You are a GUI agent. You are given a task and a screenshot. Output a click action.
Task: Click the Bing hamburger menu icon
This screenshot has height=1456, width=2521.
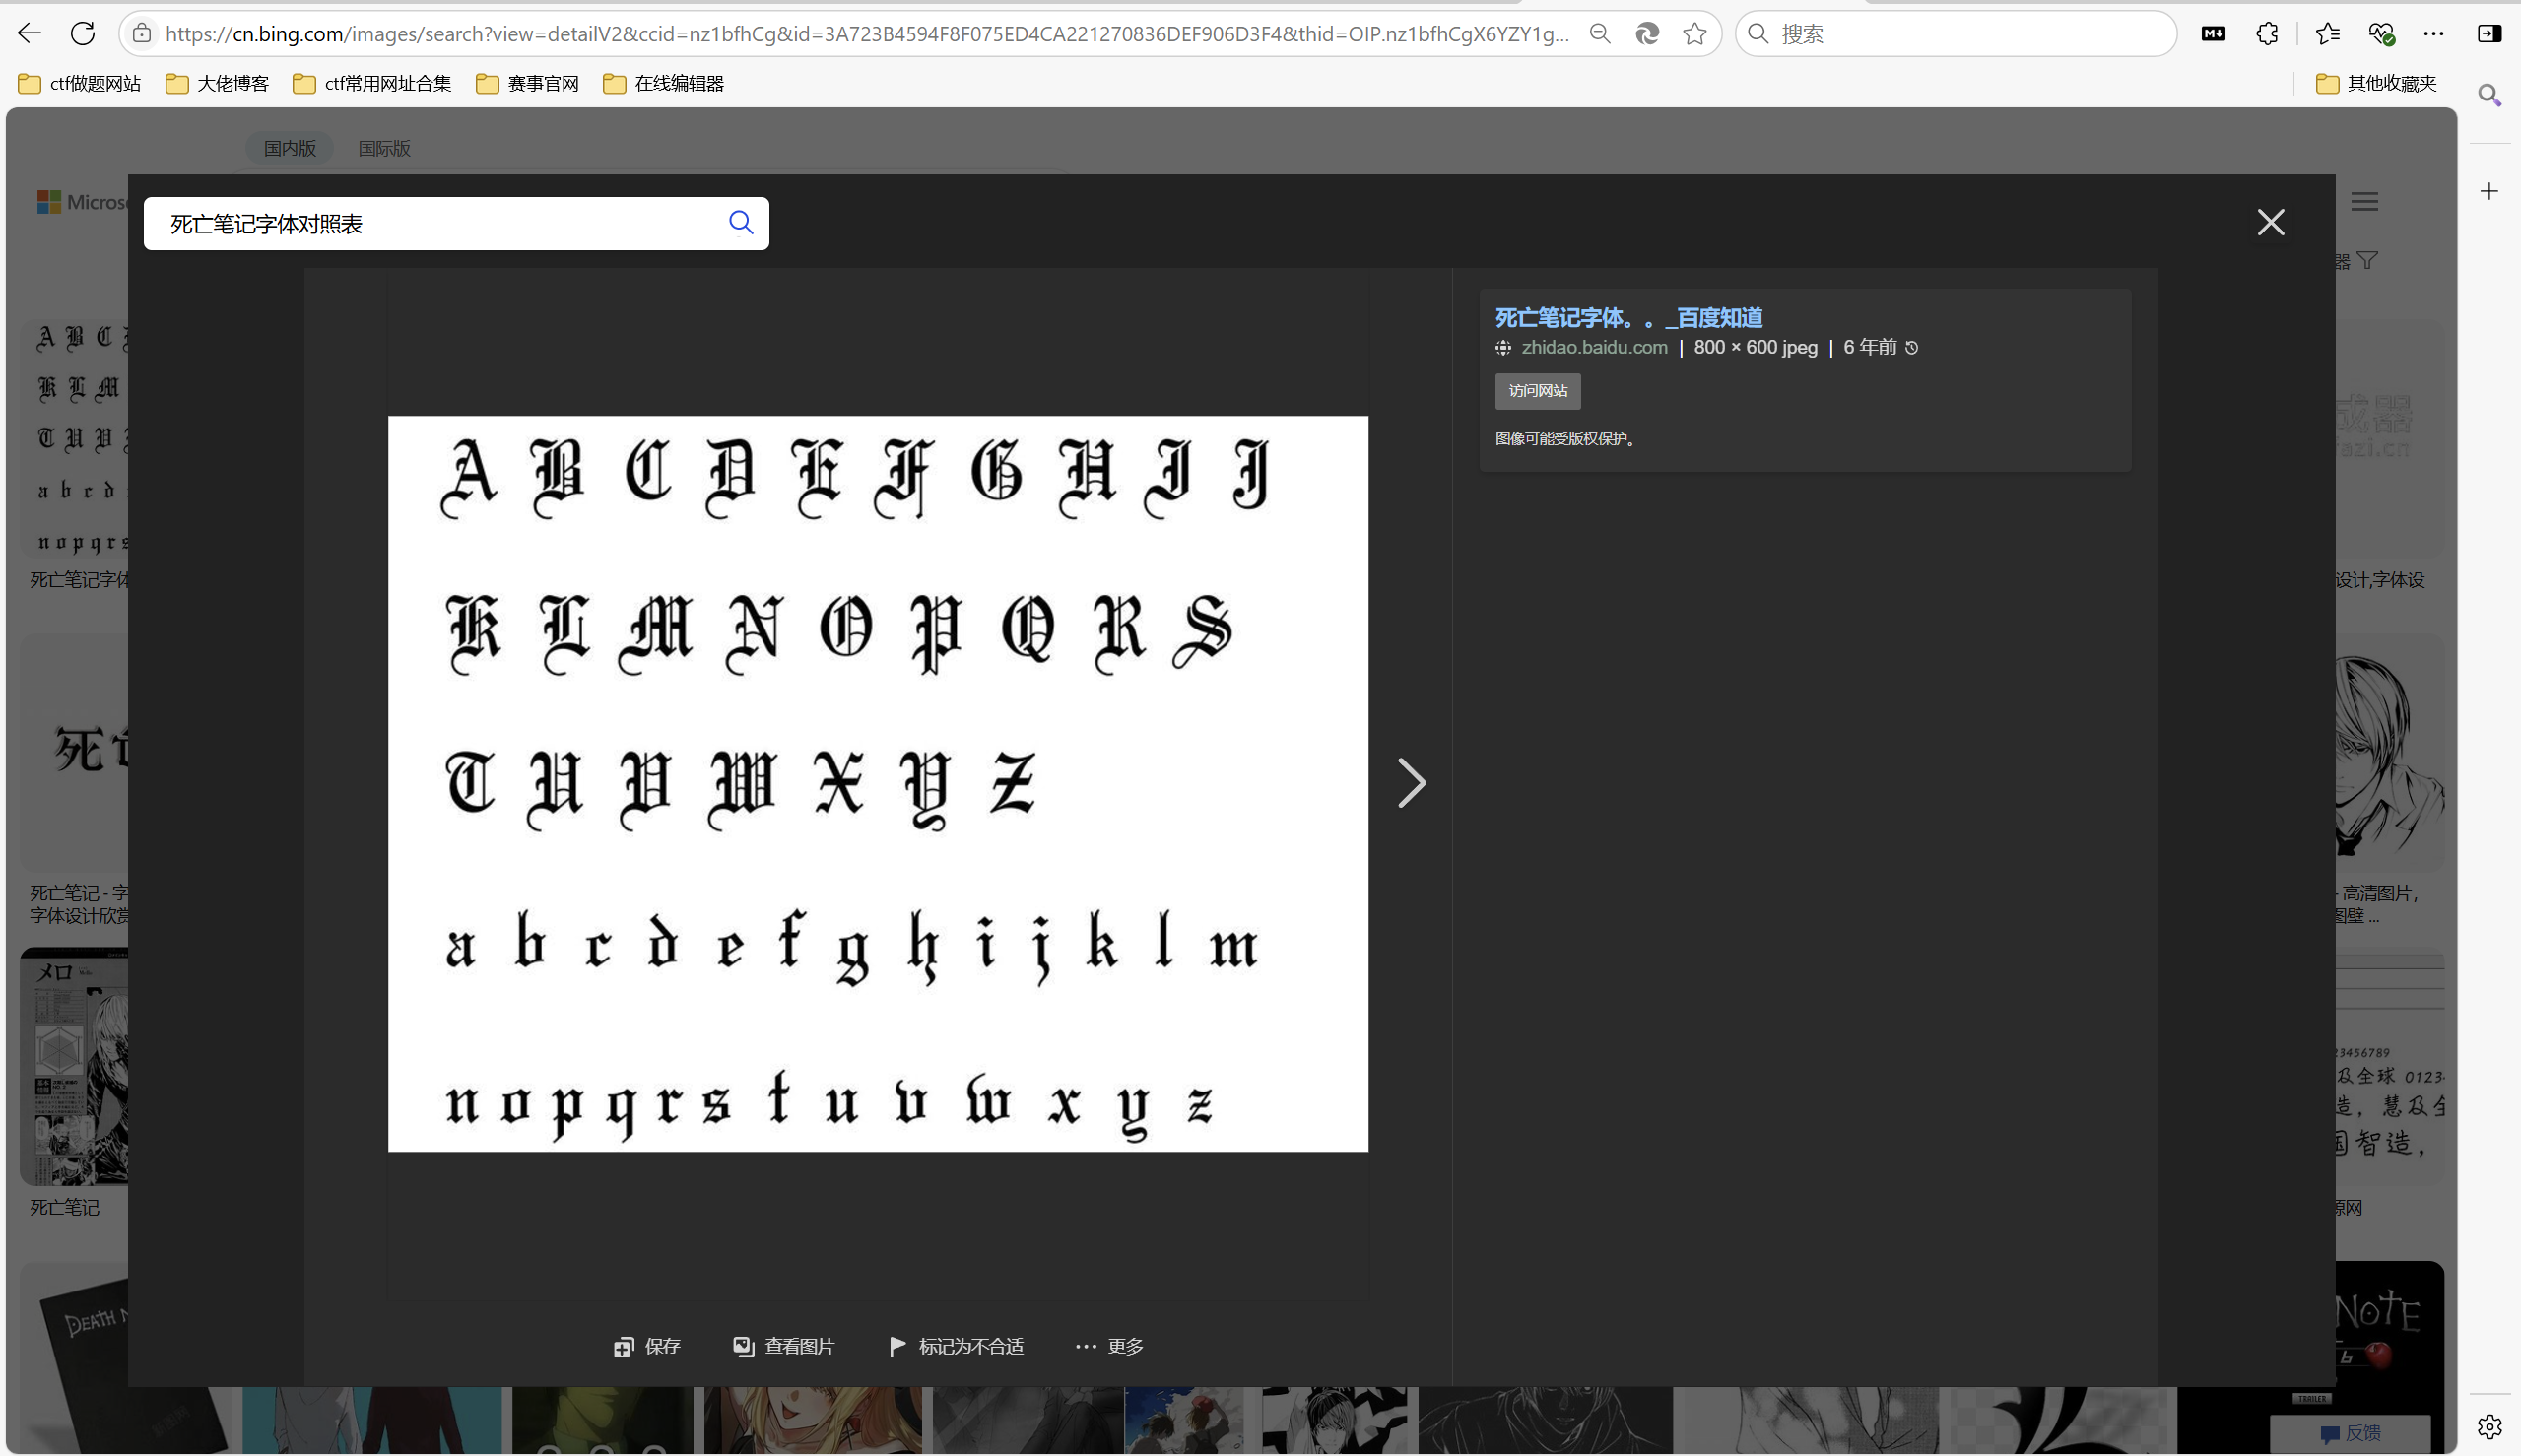tap(2364, 202)
